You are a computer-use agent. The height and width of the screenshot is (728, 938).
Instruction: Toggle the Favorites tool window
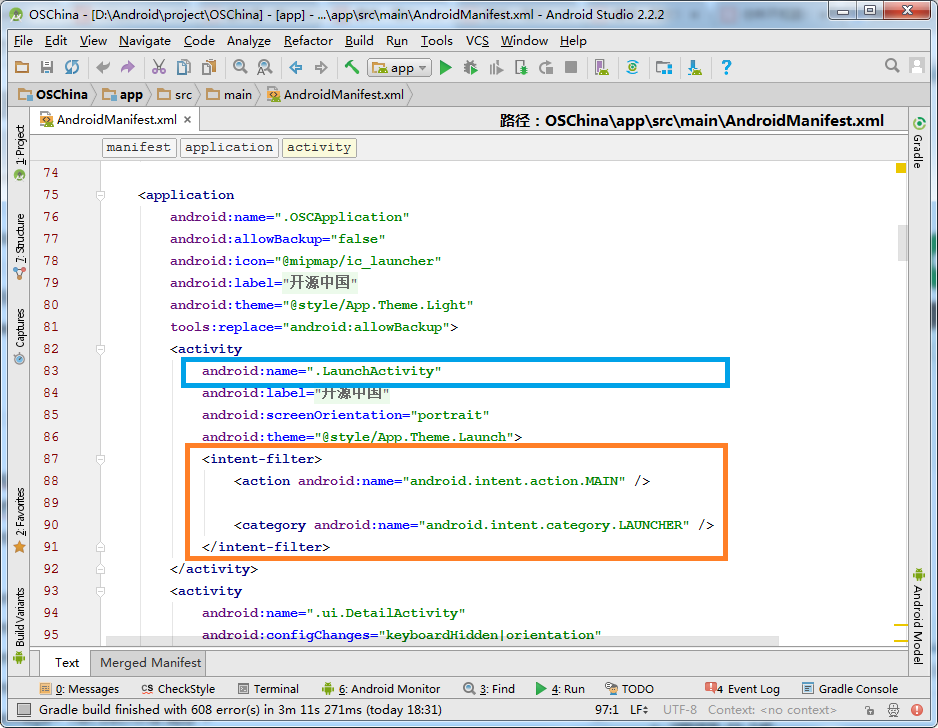coord(20,520)
